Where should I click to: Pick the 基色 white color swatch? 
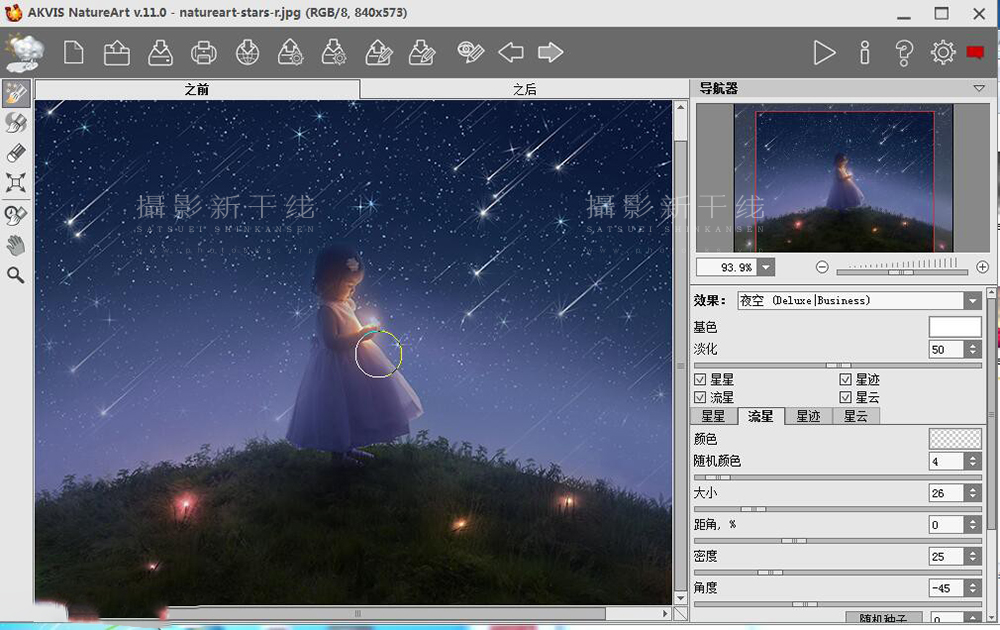tap(955, 327)
